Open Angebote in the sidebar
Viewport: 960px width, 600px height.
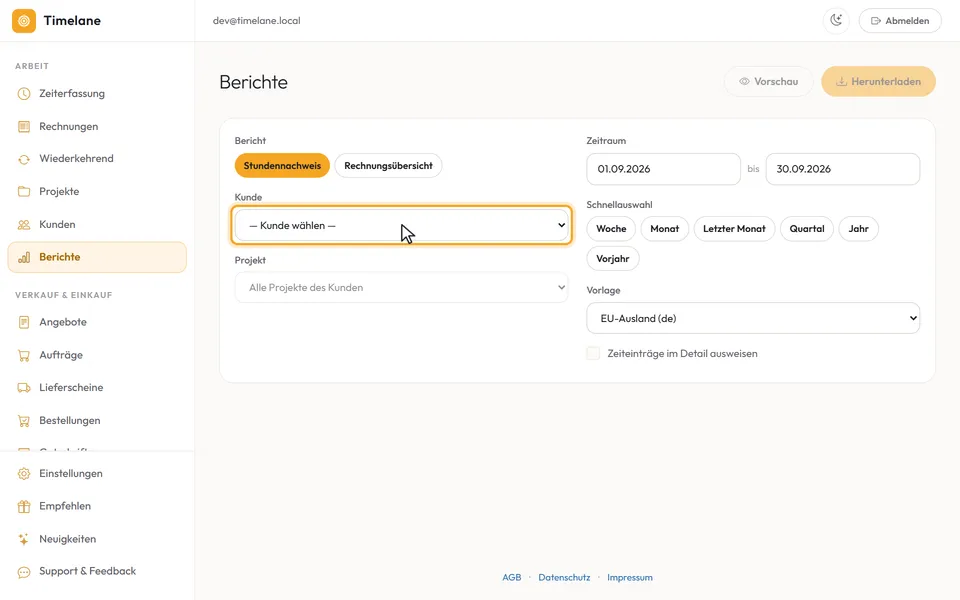click(97, 322)
